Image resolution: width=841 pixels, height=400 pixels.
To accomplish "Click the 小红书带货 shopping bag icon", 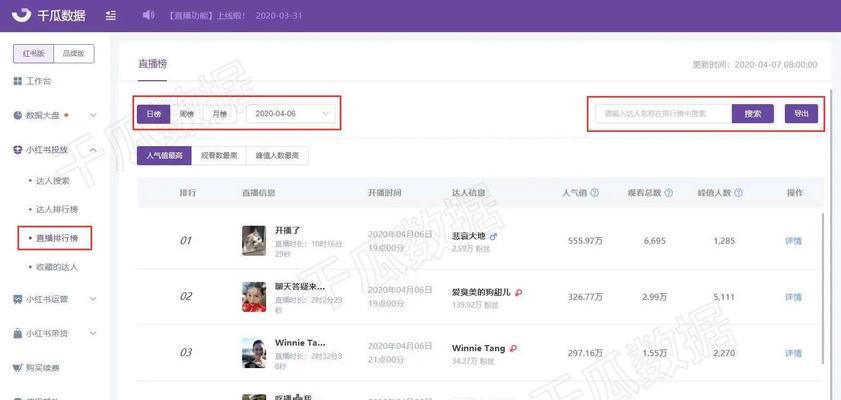I will coord(18,334).
